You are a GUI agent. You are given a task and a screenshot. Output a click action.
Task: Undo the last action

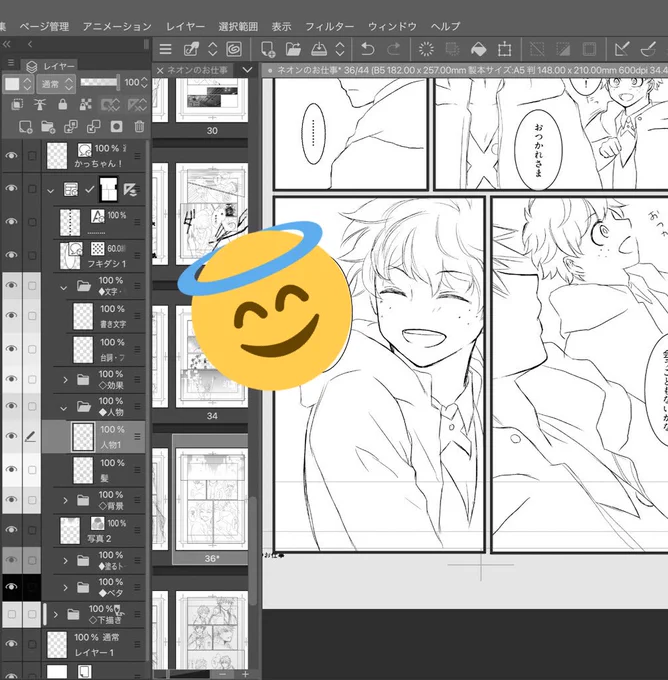pos(368,49)
